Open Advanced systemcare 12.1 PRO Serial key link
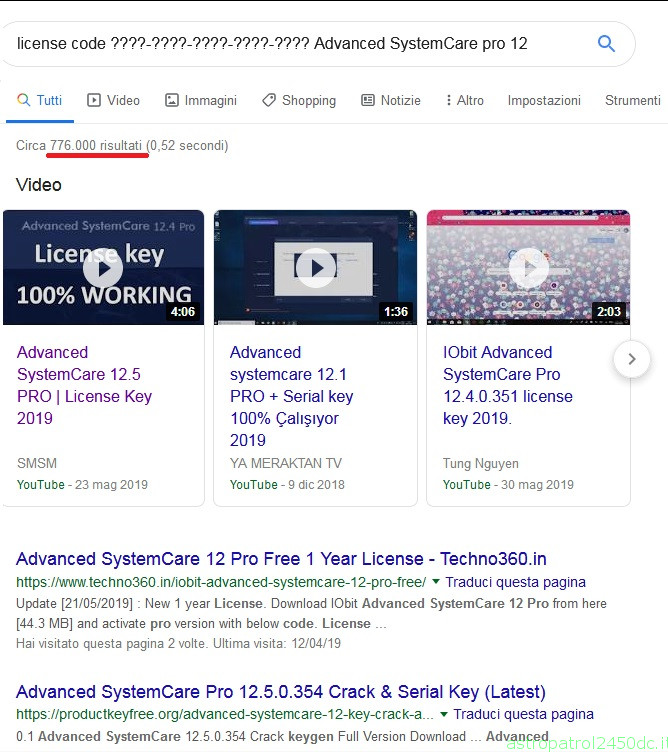 (x=291, y=396)
